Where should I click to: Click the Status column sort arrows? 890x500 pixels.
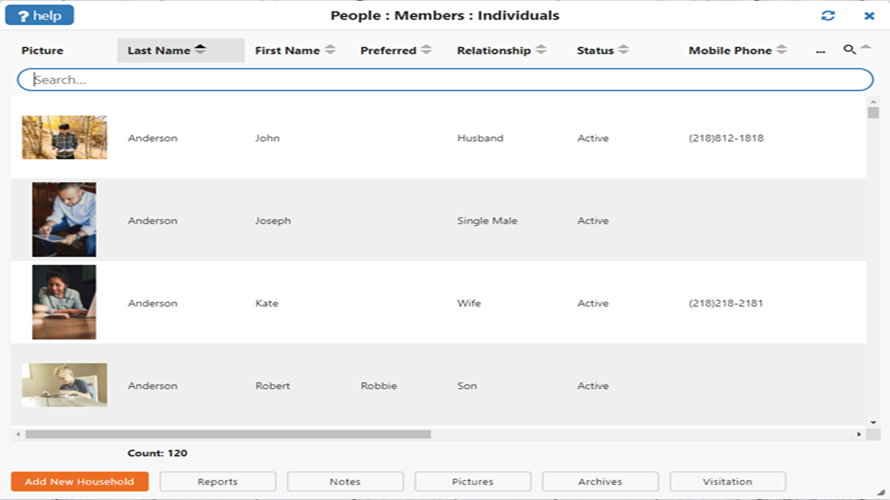(x=623, y=50)
